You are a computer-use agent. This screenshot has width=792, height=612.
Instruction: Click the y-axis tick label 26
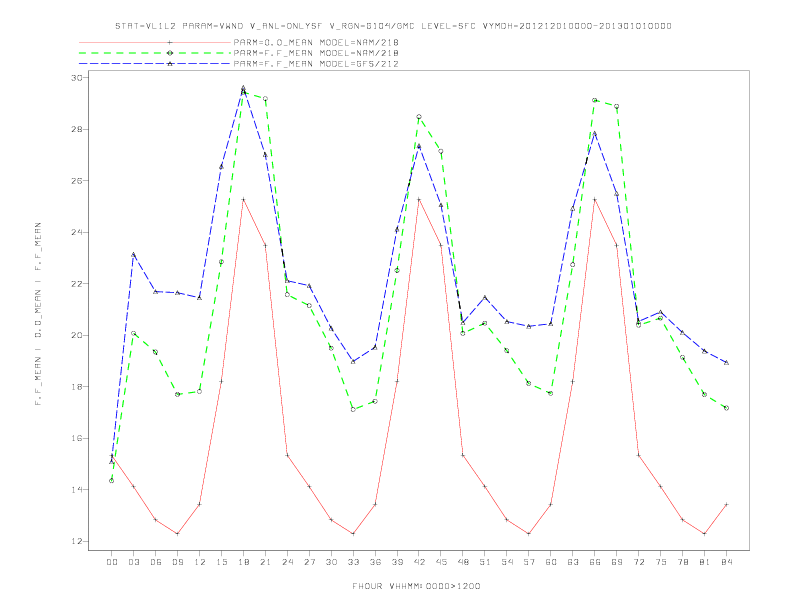(77, 181)
